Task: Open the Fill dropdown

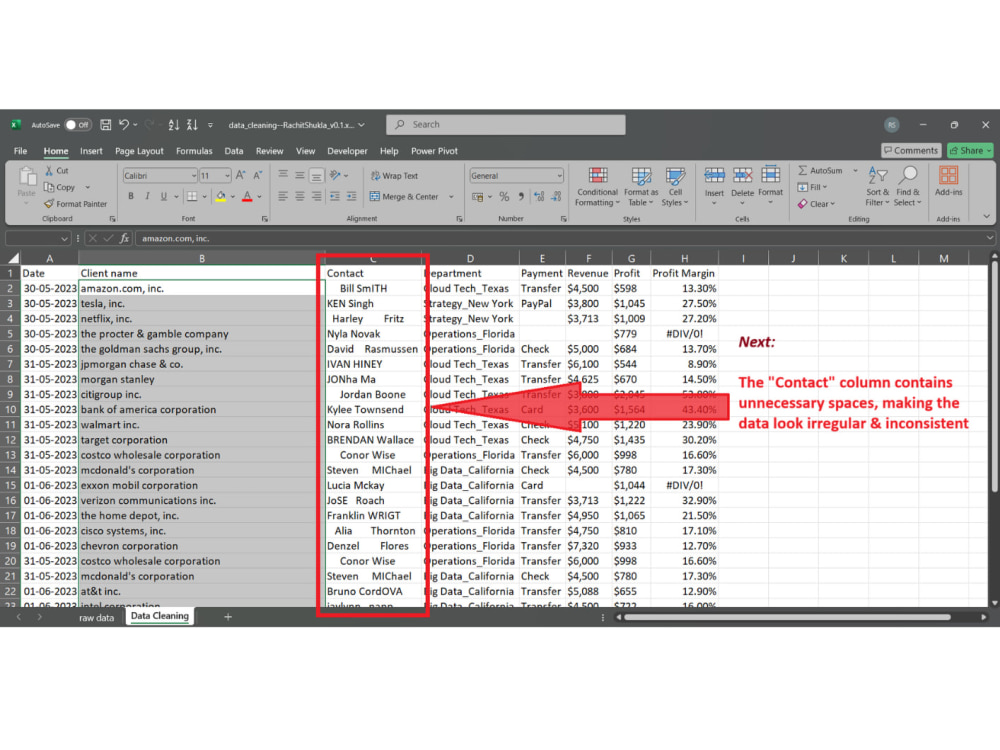Action: coord(812,188)
